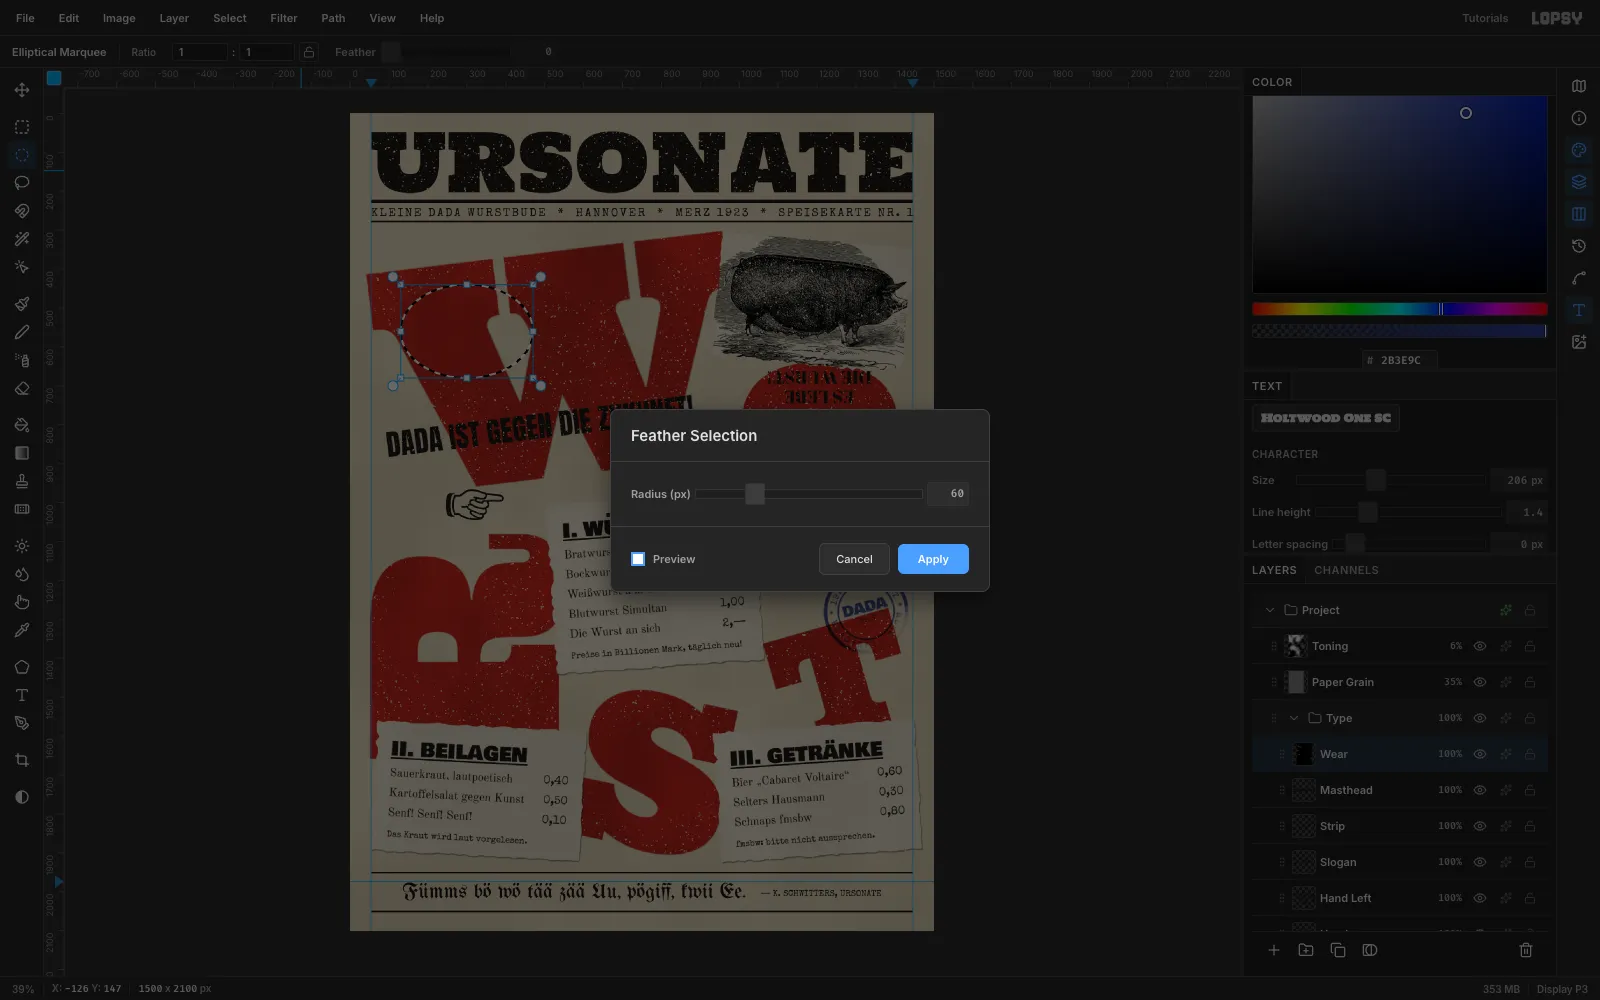Select the Brush tool

pyautogui.click(x=22, y=304)
